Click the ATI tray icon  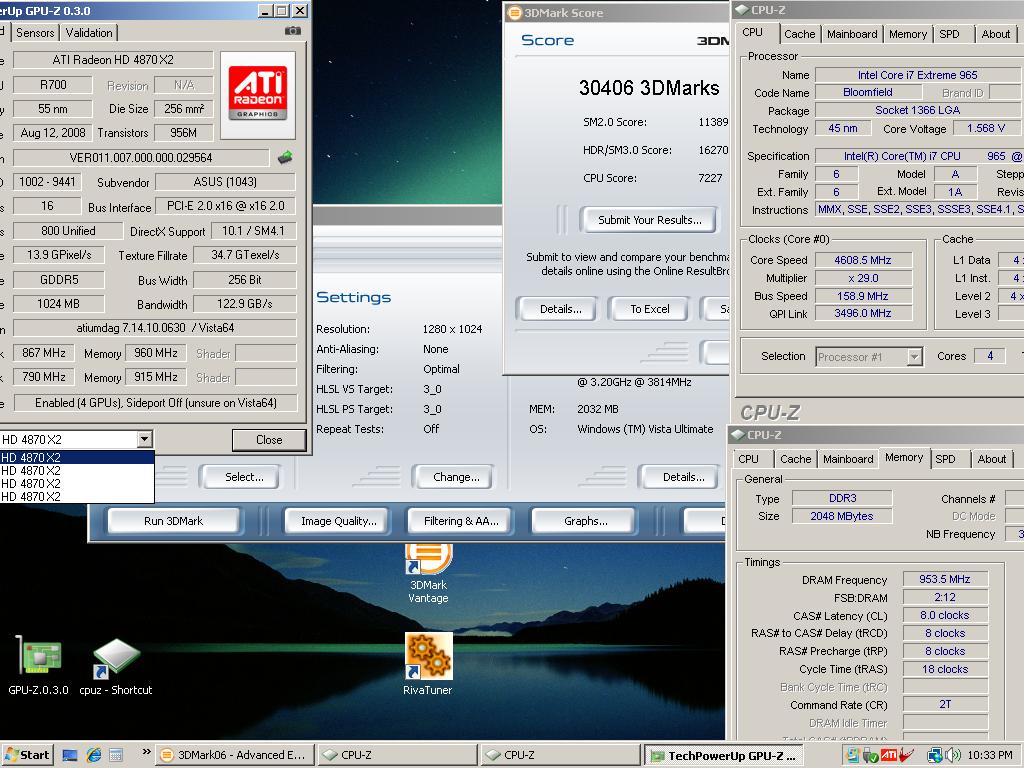(889, 756)
